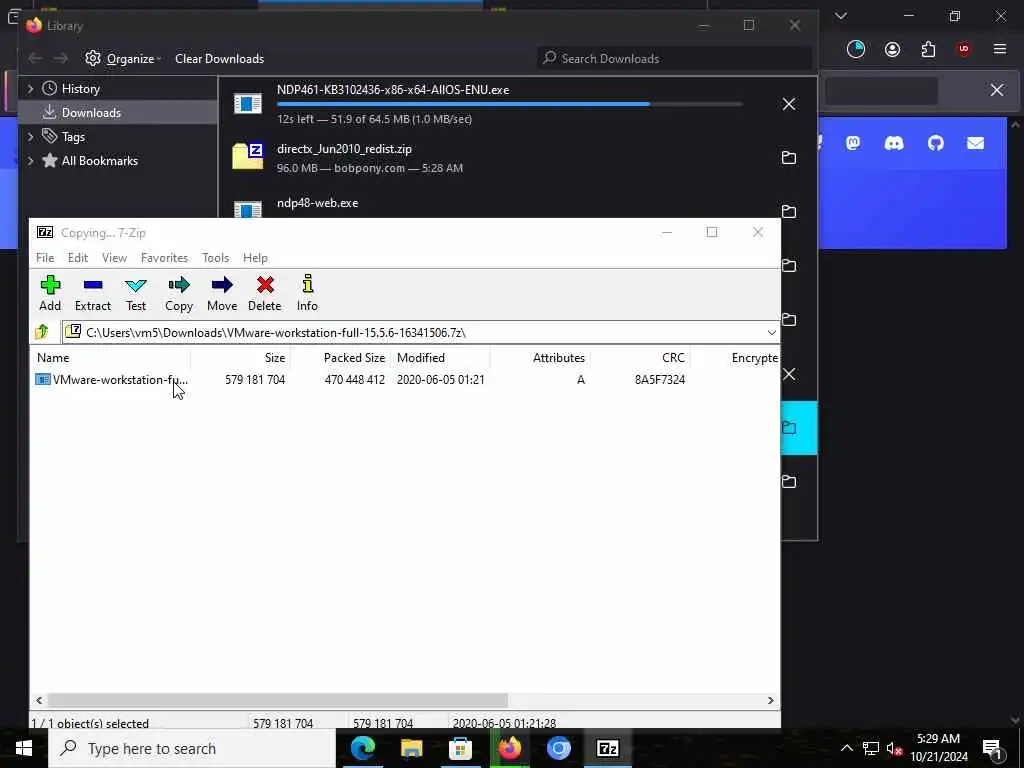This screenshot has height=768, width=1024.
Task: Run Test from the 7-Zip toolbar
Action: 136,293
